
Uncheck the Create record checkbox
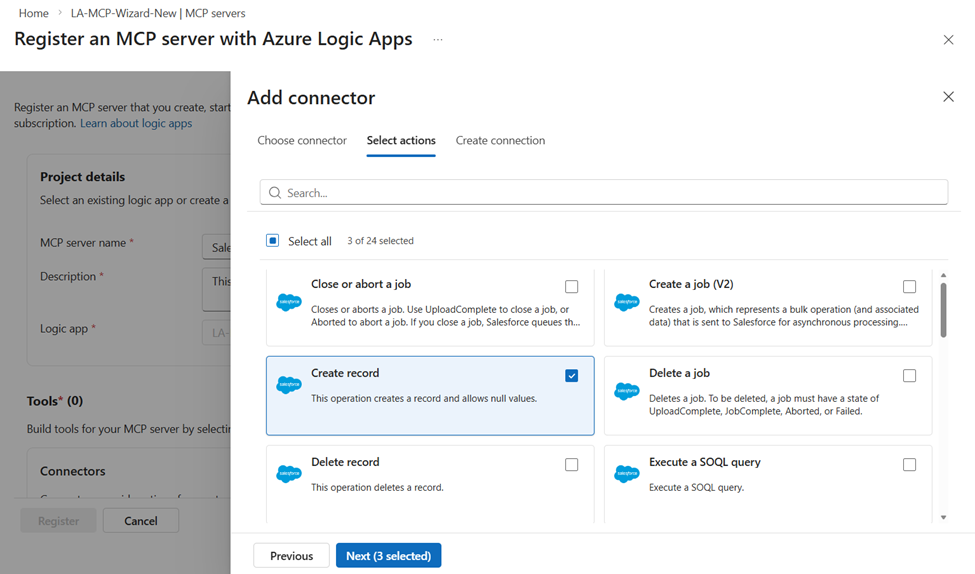coord(571,376)
